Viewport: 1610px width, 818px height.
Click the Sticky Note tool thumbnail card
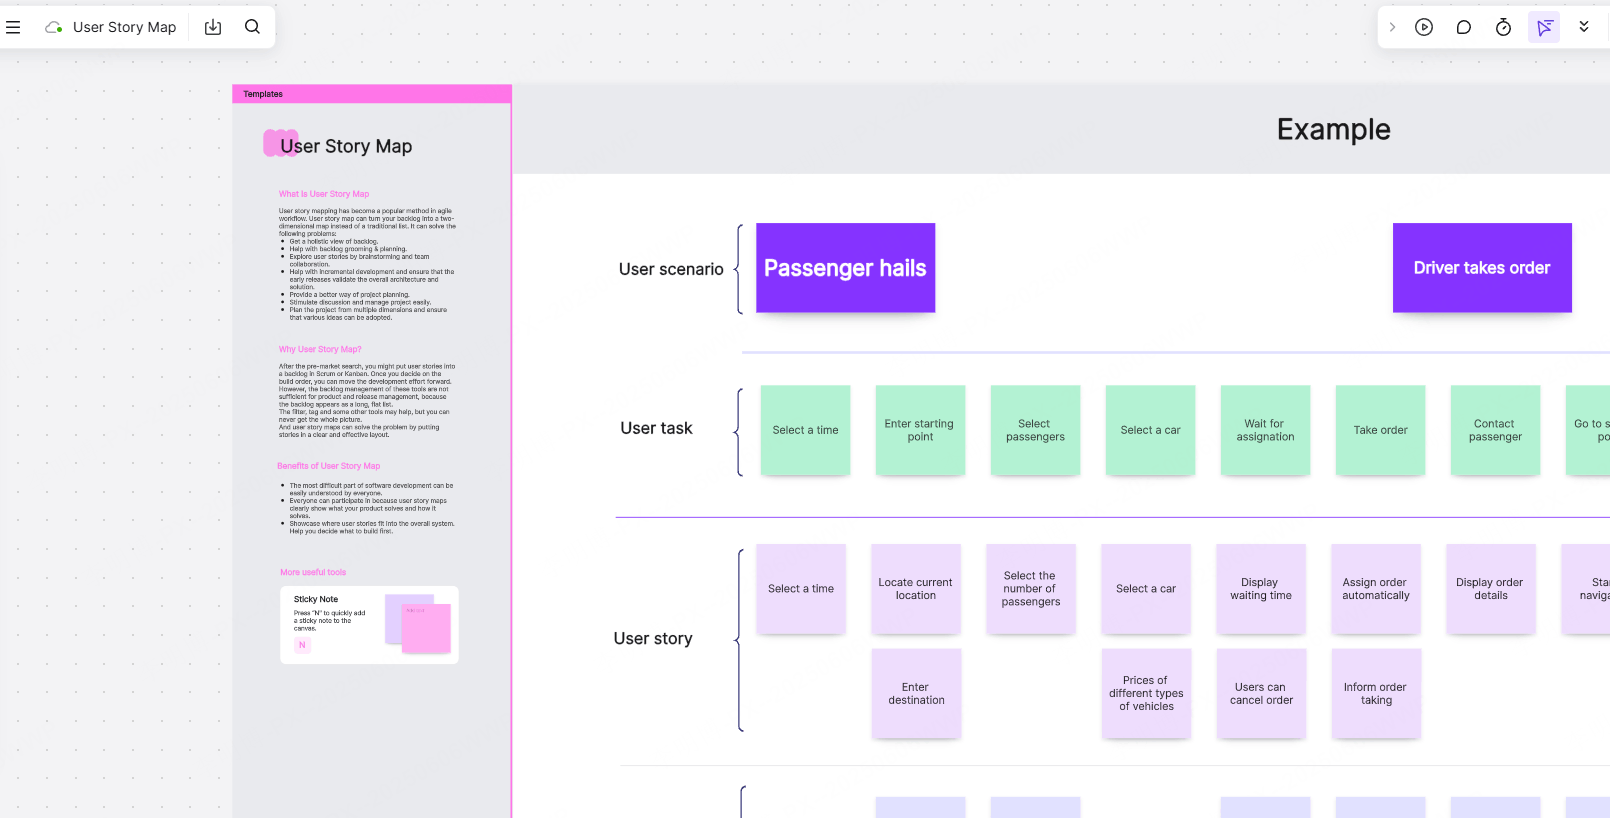[x=369, y=625]
